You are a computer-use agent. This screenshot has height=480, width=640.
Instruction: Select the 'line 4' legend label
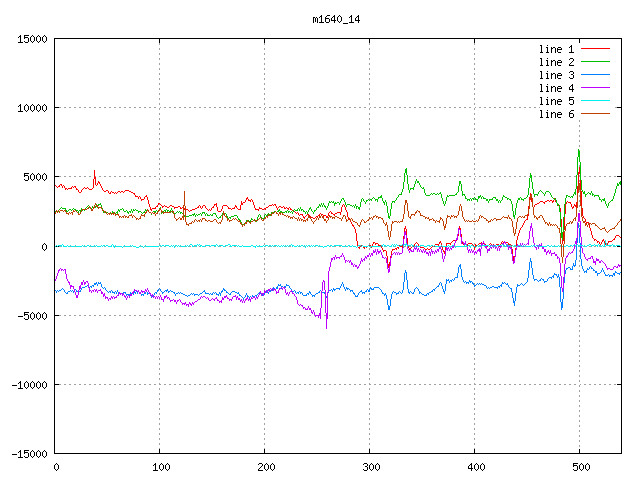556,88
